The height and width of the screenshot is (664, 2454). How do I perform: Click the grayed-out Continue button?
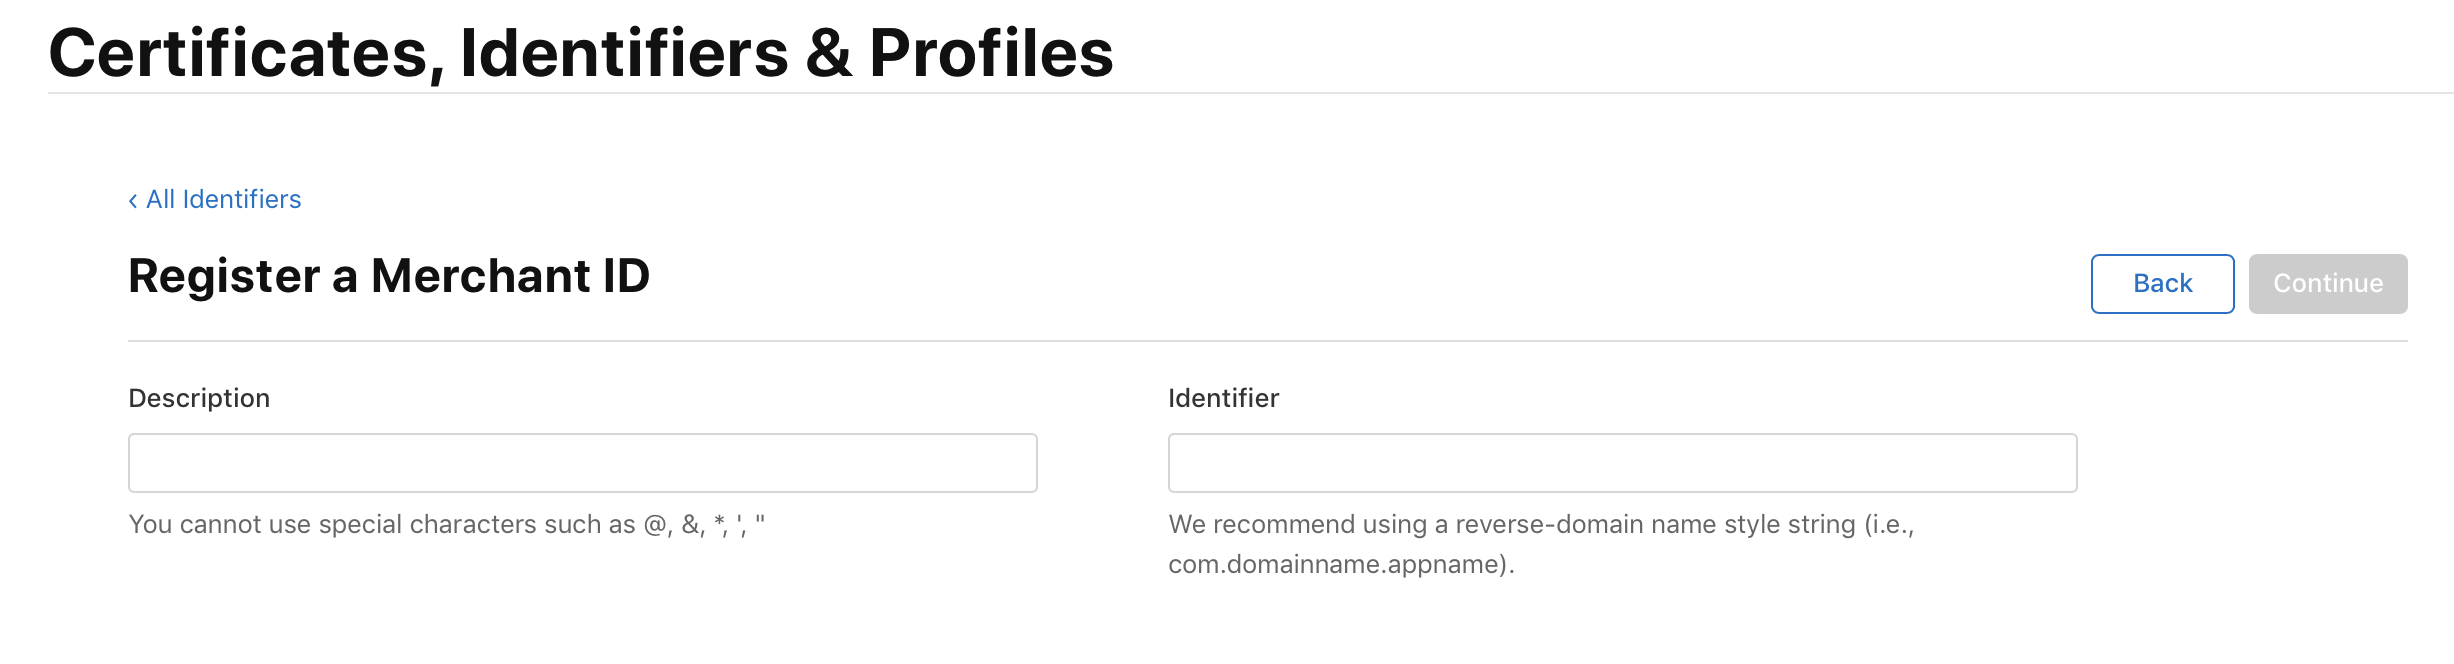coord(2328,284)
